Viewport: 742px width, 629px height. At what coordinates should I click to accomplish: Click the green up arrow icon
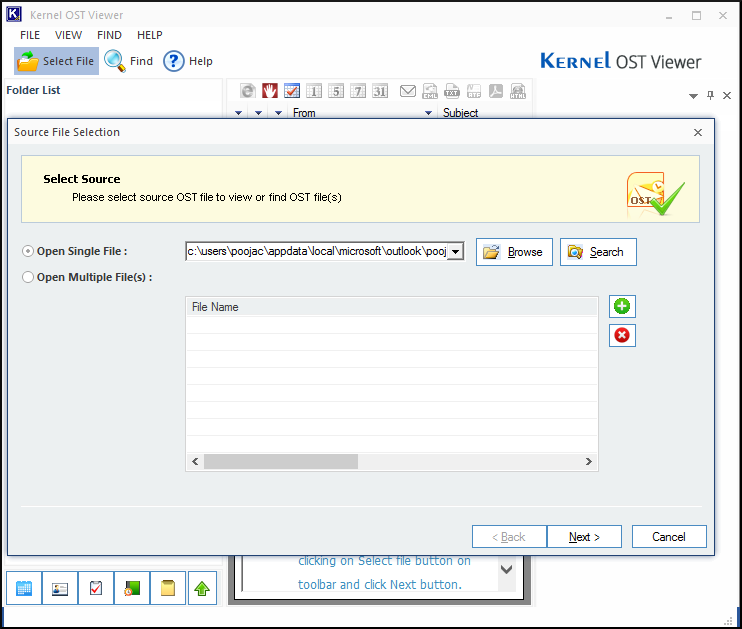tap(203, 588)
